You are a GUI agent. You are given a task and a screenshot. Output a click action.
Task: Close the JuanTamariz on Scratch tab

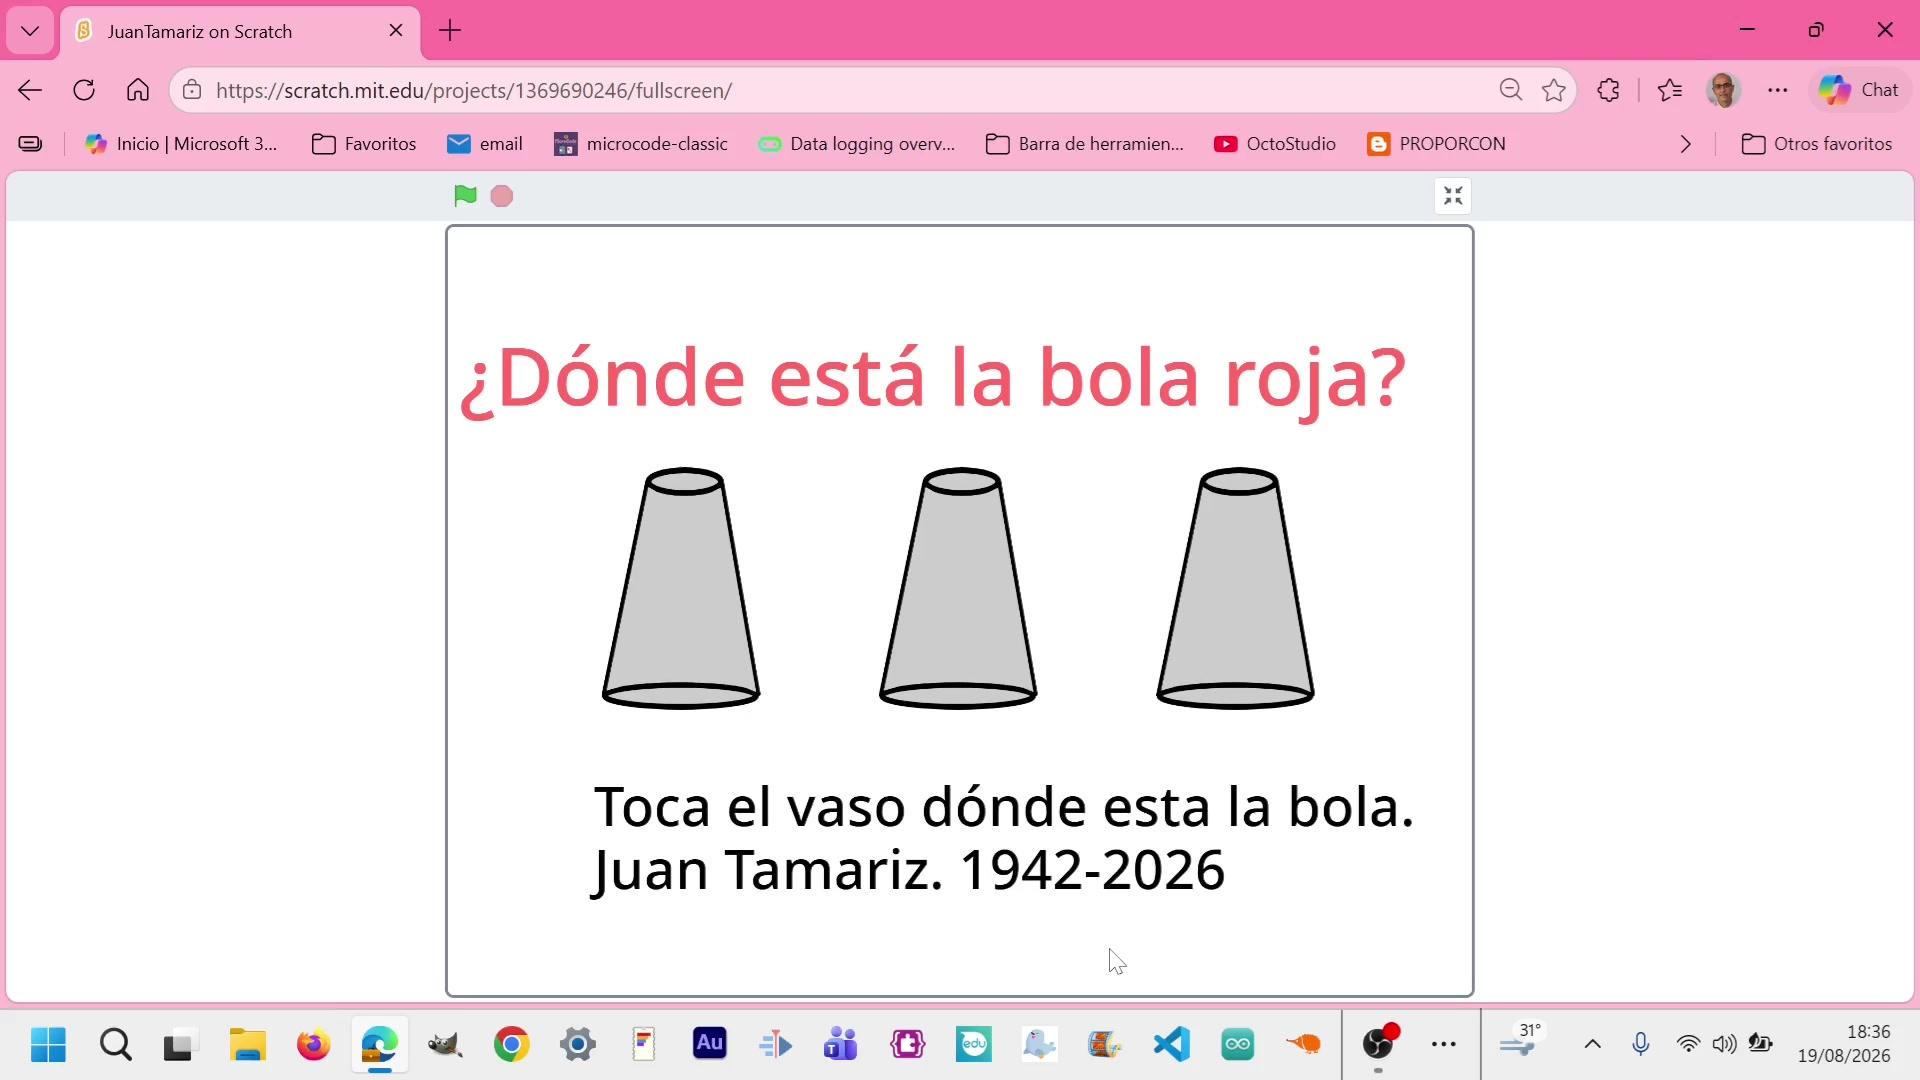point(396,31)
